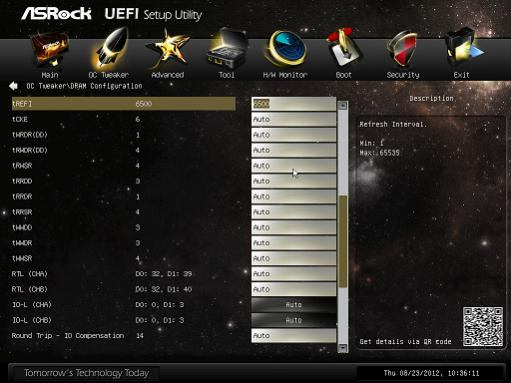Select the tRRSR setting label

[x=22, y=212]
